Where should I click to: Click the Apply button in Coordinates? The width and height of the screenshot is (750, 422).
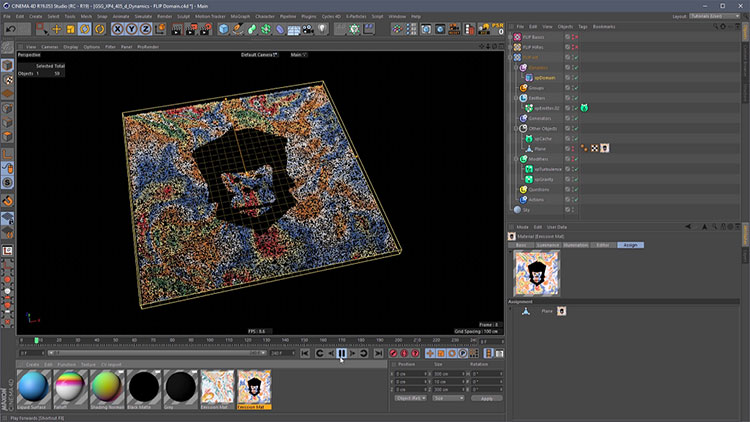(x=486, y=398)
